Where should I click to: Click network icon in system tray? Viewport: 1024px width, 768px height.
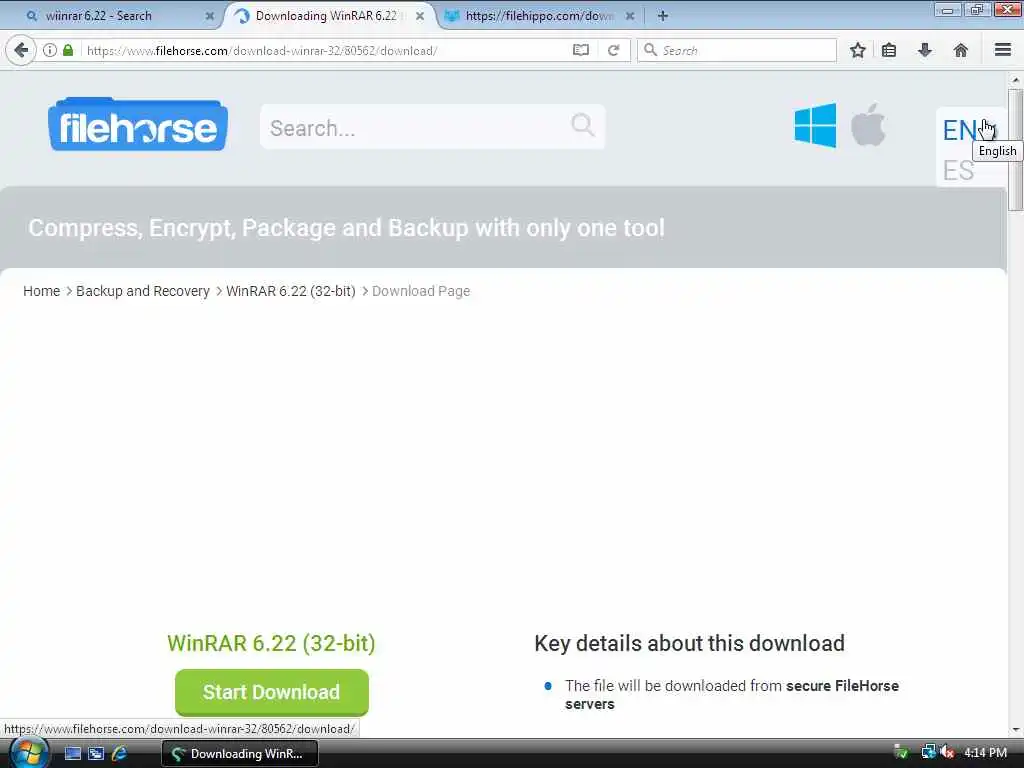click(x=928, y=753)
